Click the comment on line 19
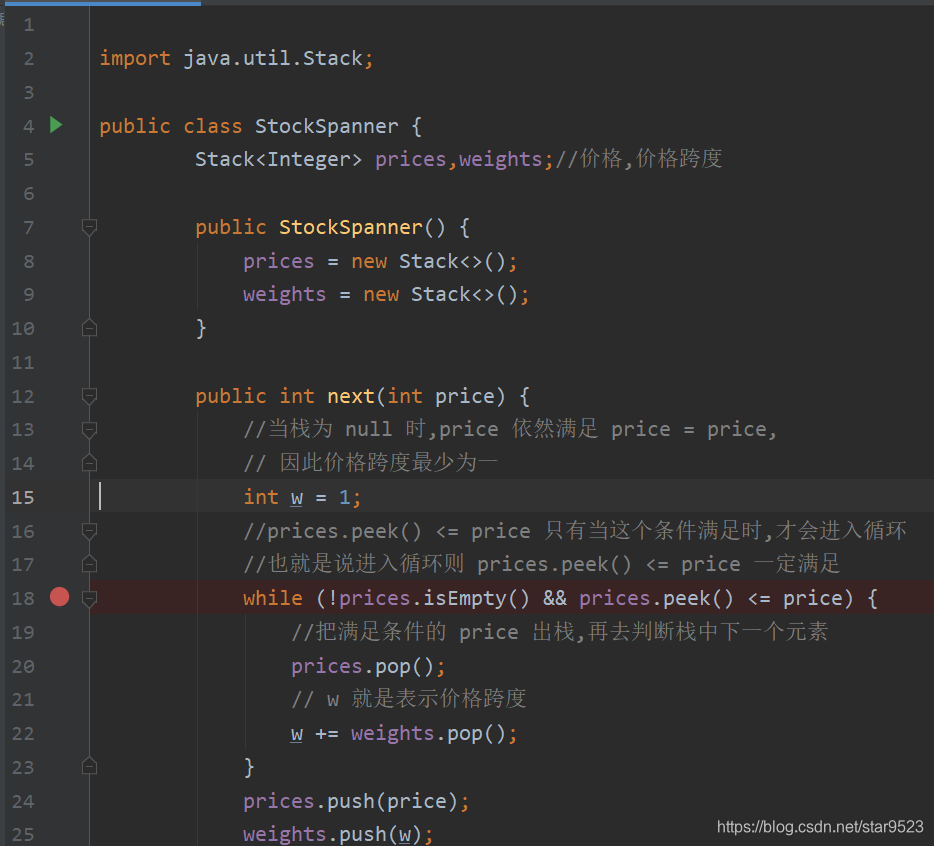Screen dimensions: 934x846 tap(559, 632)
